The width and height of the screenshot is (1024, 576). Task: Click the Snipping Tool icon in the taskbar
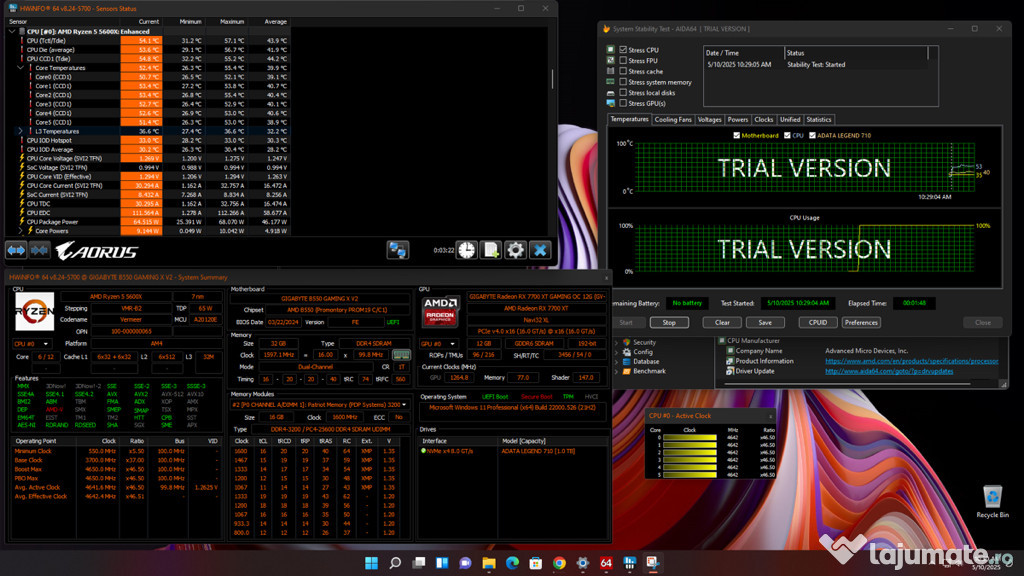point(652,563)
